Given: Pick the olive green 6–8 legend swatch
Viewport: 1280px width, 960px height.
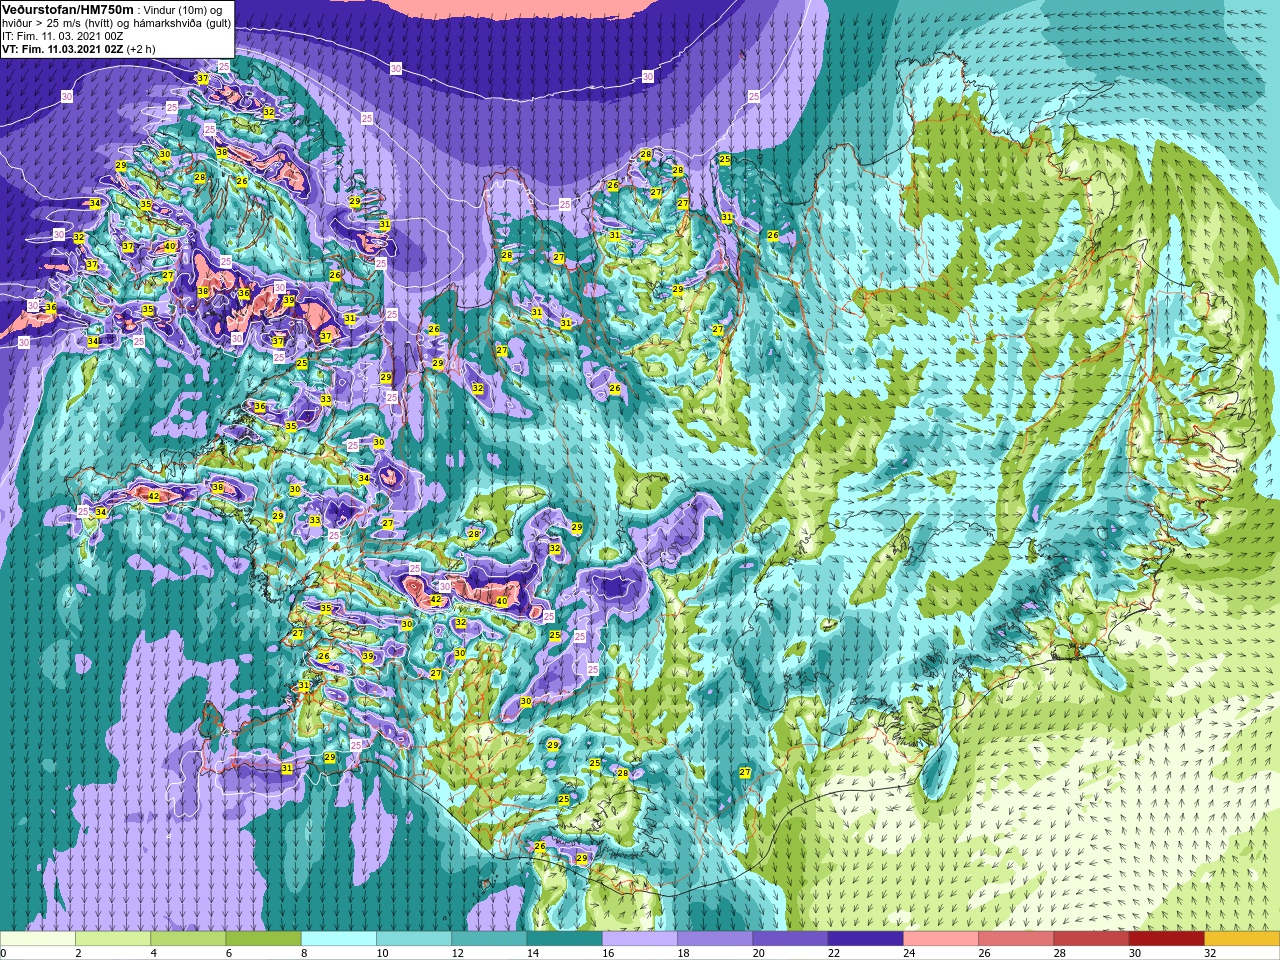Looking at the screenshot, I should [263, 939].
